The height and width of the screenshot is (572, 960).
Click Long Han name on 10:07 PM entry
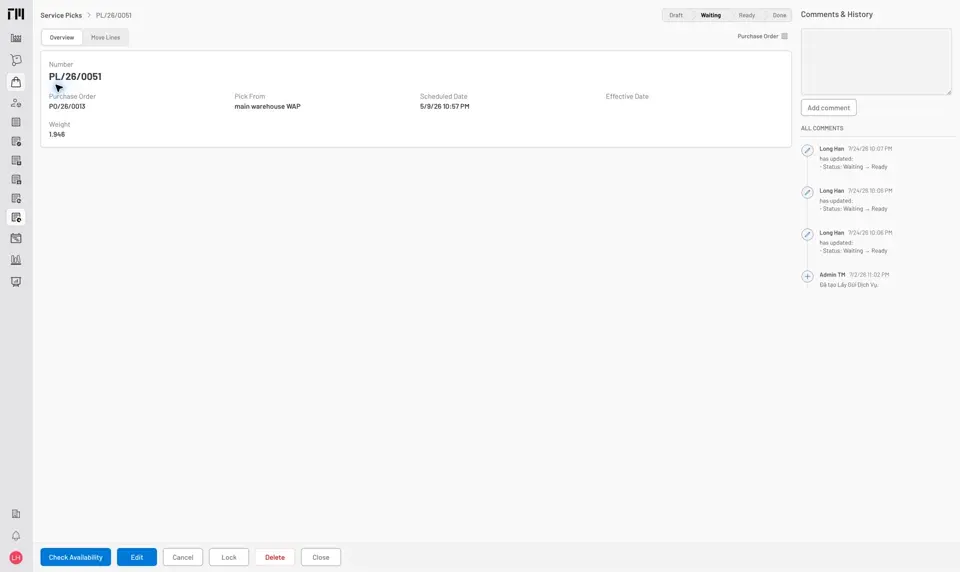pyautogui.click(x=831, y=149)
